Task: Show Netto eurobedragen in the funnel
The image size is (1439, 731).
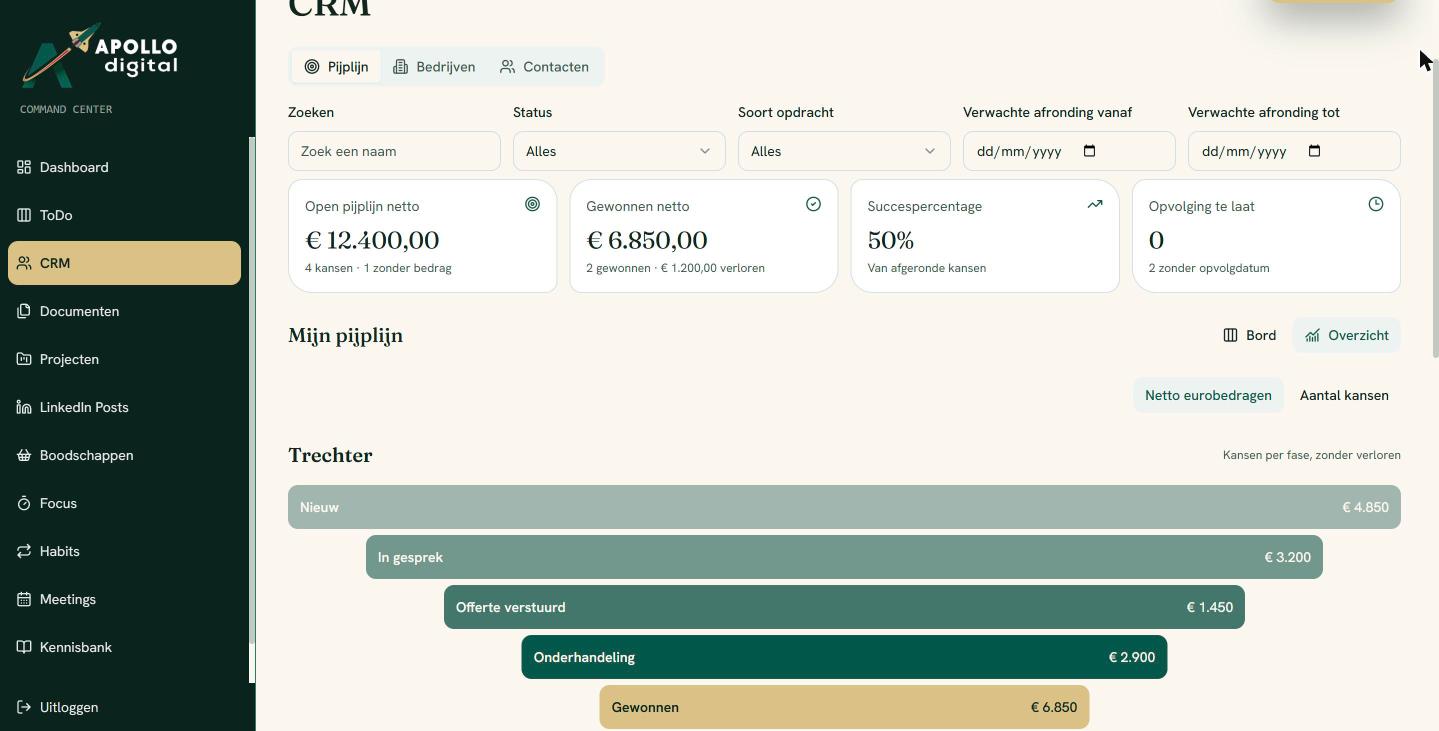Action: [1208, 395]
